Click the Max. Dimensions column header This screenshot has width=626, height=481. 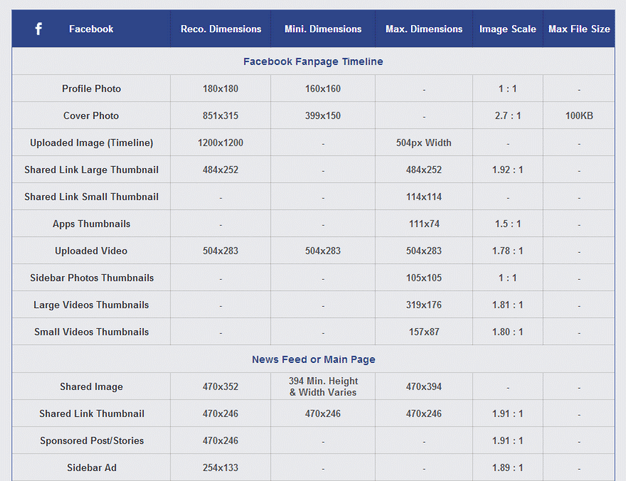click(424, 29)
